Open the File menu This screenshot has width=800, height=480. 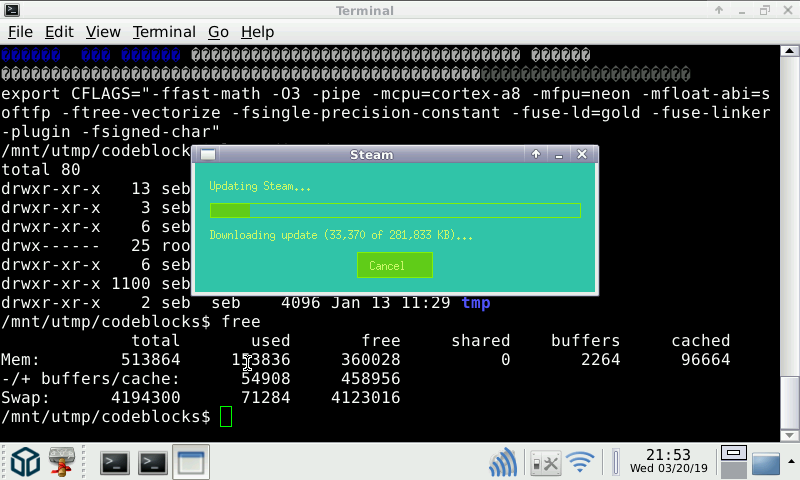click(x=20, y=32)
